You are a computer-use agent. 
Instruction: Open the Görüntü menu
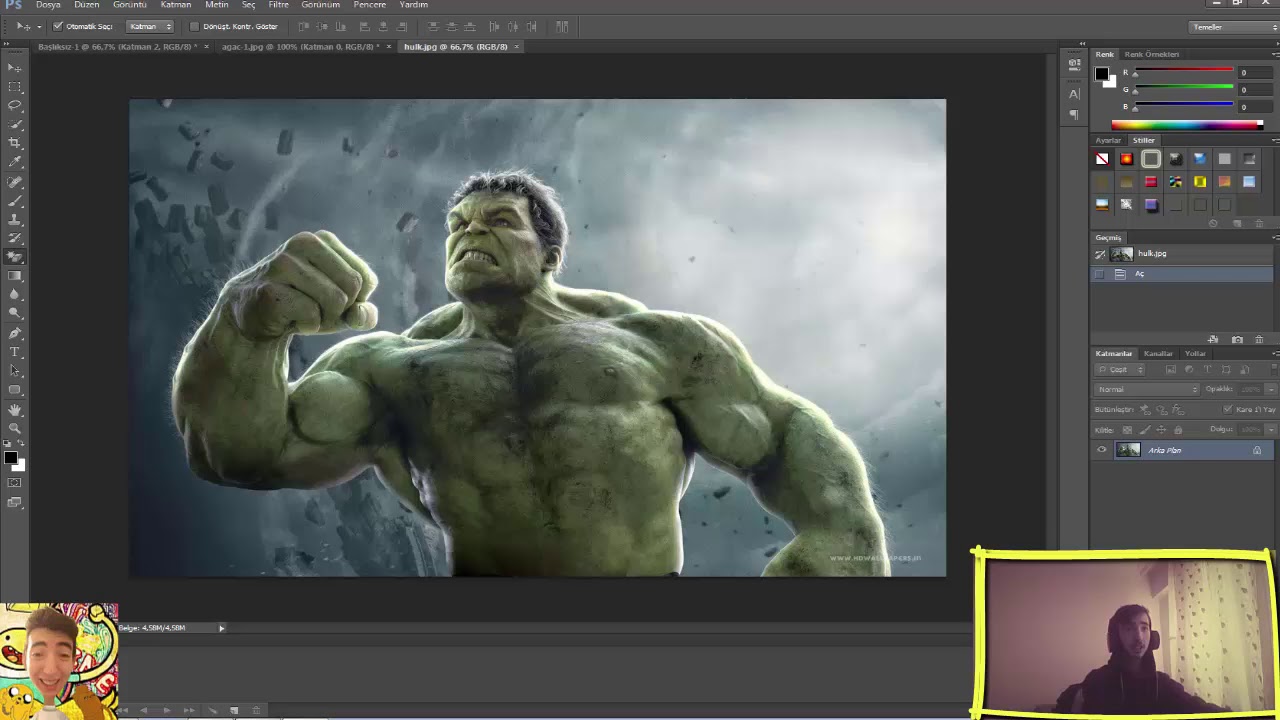pyautogui.click(x=130, y=5)
